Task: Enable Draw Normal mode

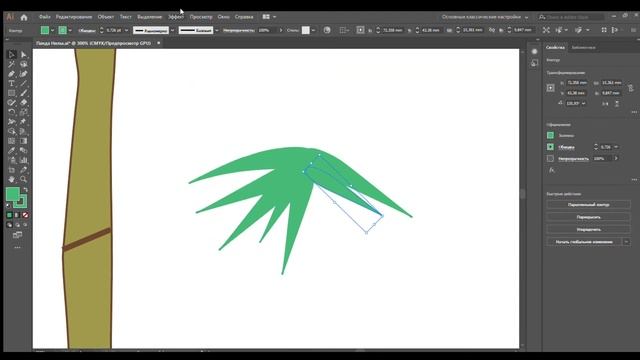Action: tap(10, 225)
